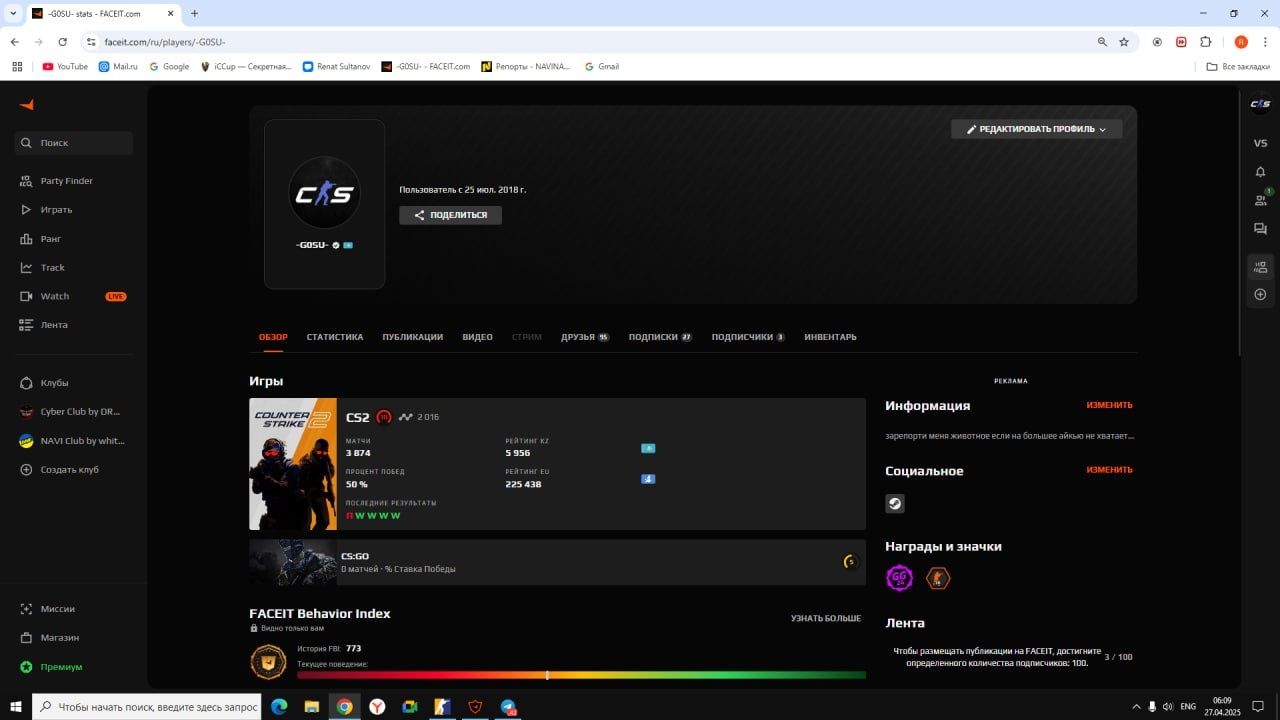This screenshot has width=1280, height=720.
Task: Click the sidebar Поиск search field
Action: (x=74, y=143)
